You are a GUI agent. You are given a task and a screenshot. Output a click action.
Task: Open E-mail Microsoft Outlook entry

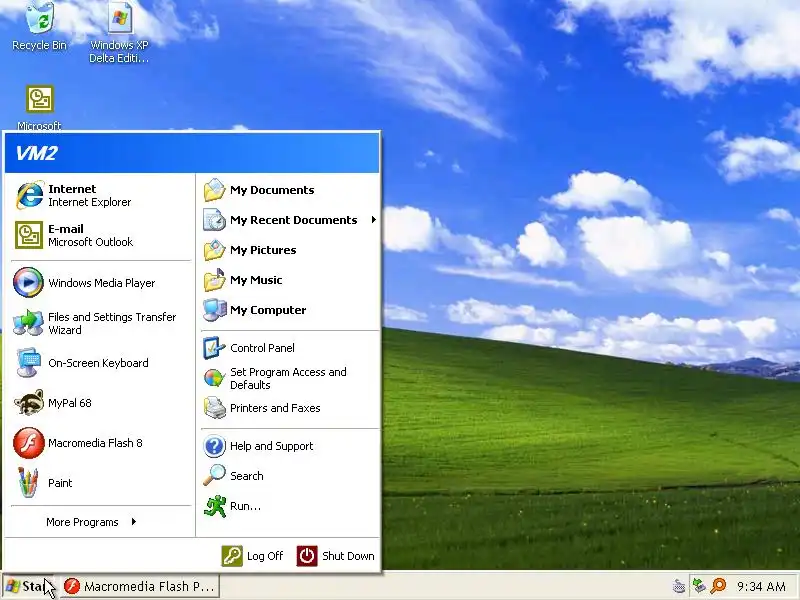click(x=100, y=235)
